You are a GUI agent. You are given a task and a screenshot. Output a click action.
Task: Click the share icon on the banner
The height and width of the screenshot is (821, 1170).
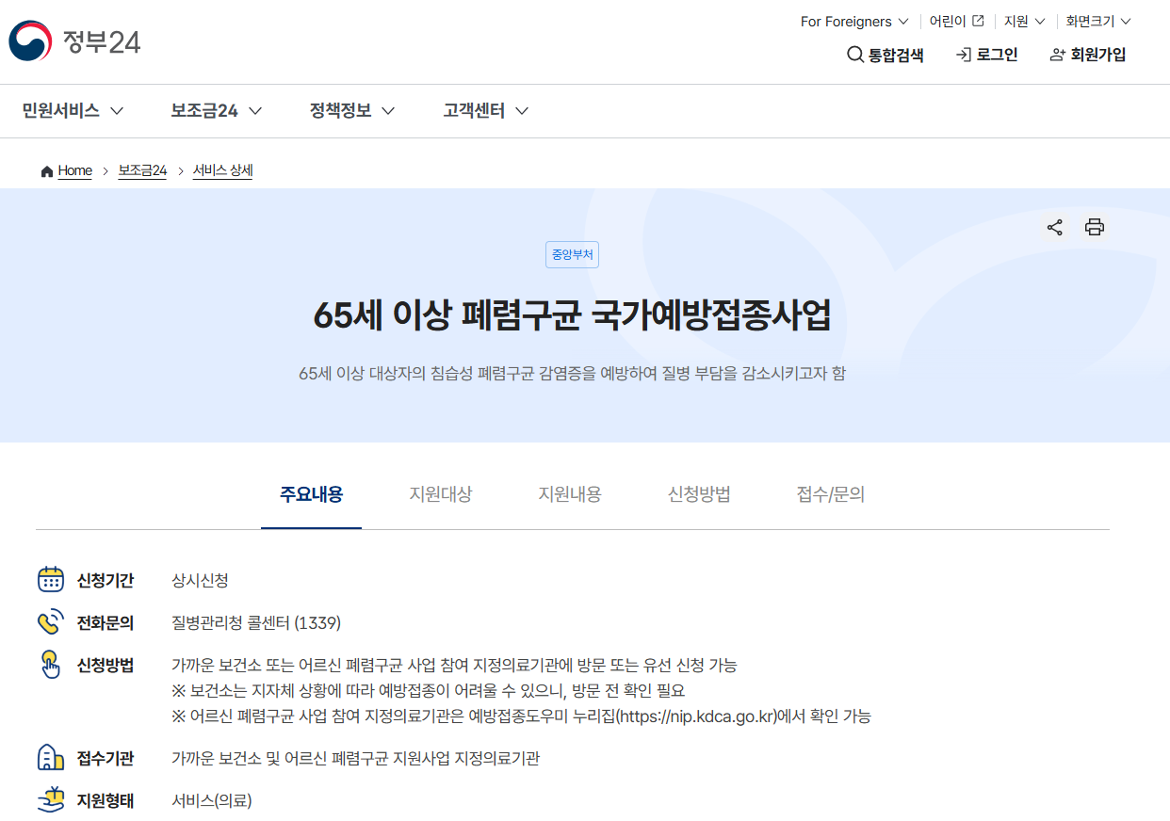pos(1054,227)
